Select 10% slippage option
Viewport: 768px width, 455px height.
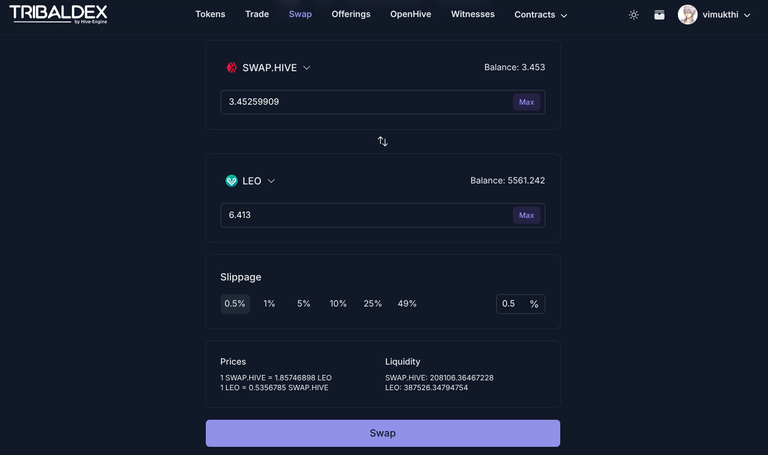point(338,304)
